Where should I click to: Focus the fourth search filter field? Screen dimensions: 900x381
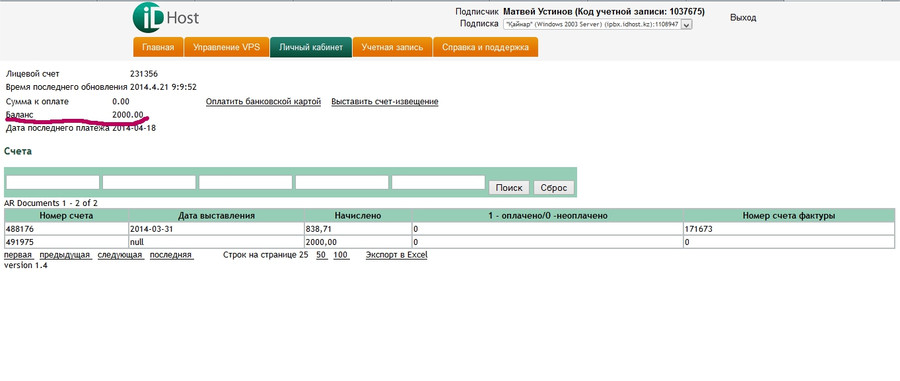click(342, 182)
